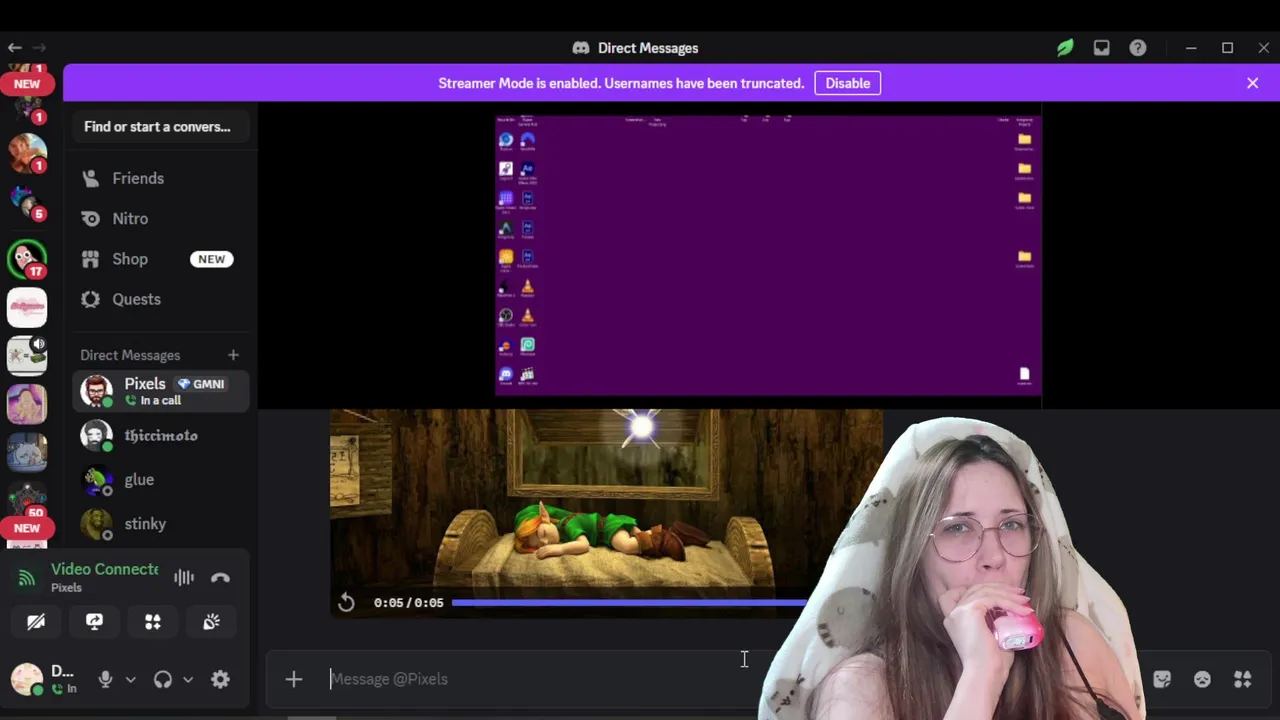Viewport: 1280px width, 720px height.
Task: Go back with the left arrow
Action: coord(15,47)
